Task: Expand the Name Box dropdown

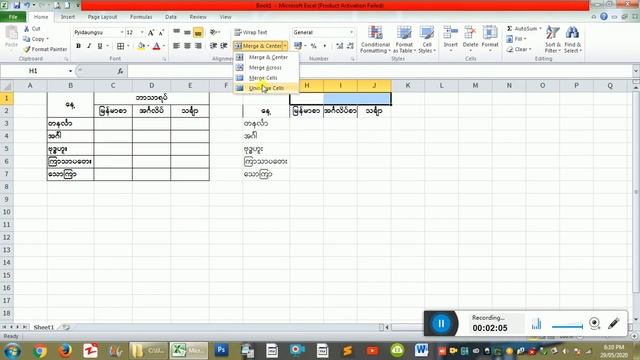Action: coord(70,71)
